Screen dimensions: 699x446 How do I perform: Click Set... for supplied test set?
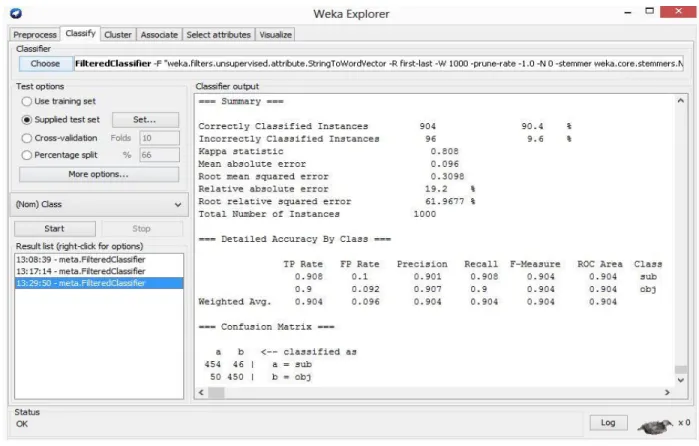(145, 120)
